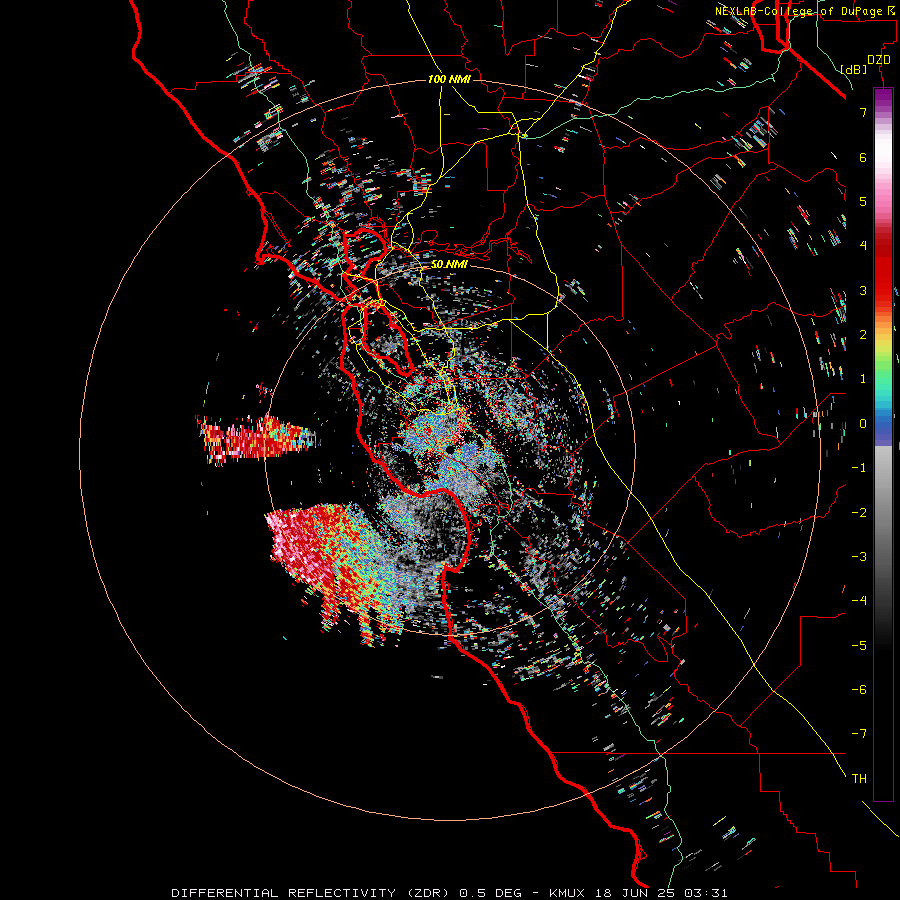The height and width of the screenshot is (900, 900).
Task: Click the "-3" value on the color scale
Action: pyautogui.click(x=859, y=557)
